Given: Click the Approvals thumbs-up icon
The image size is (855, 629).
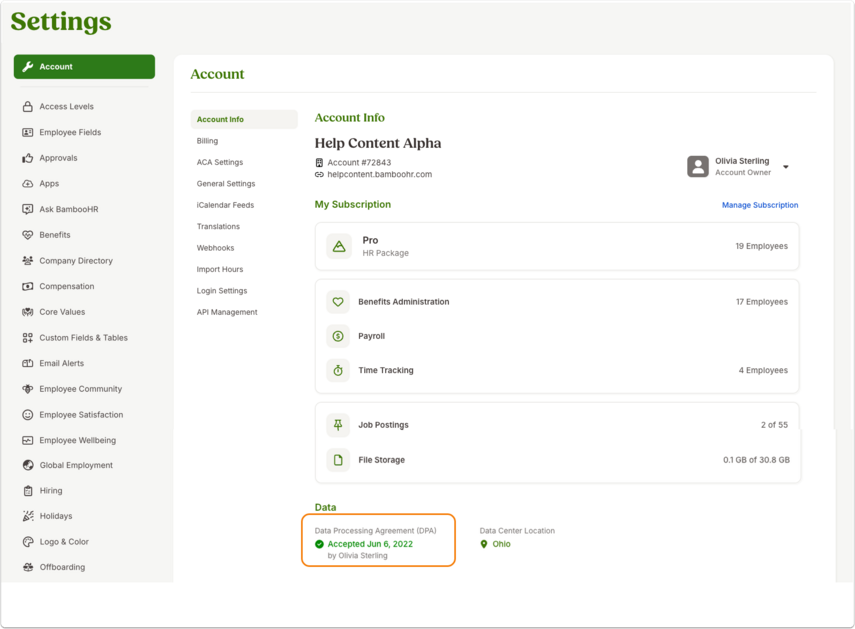Looking at the screenshot, I should (x=27, y=158).
